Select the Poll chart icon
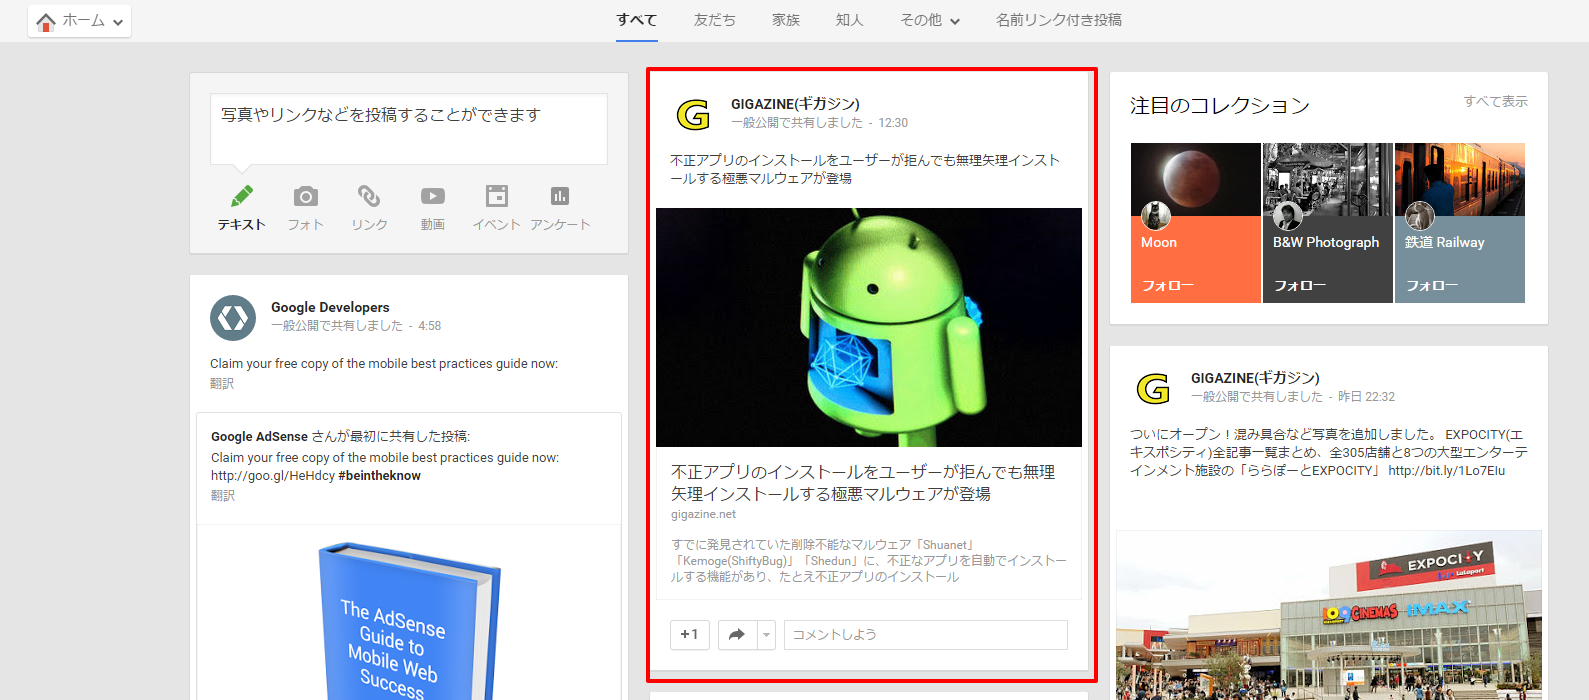 click(x=560, y=197)
